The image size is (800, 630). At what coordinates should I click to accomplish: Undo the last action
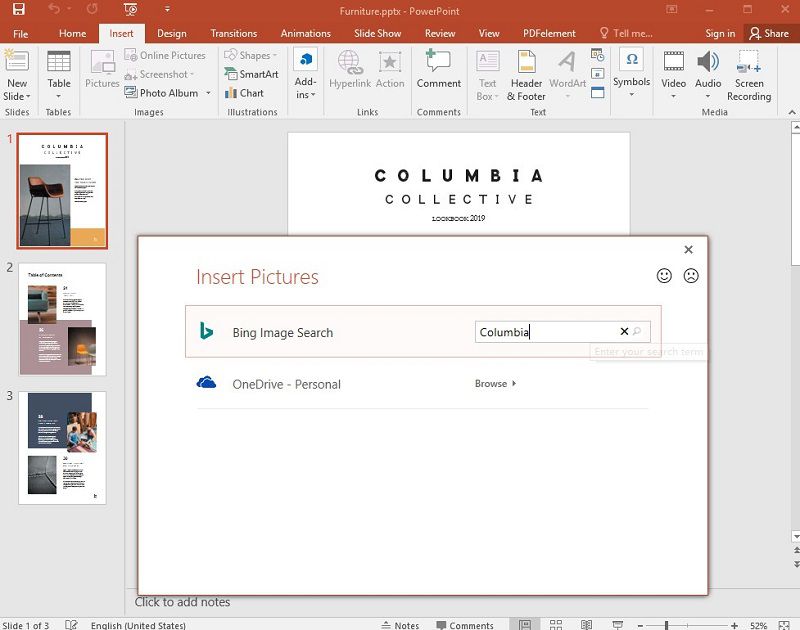point(54,9)
